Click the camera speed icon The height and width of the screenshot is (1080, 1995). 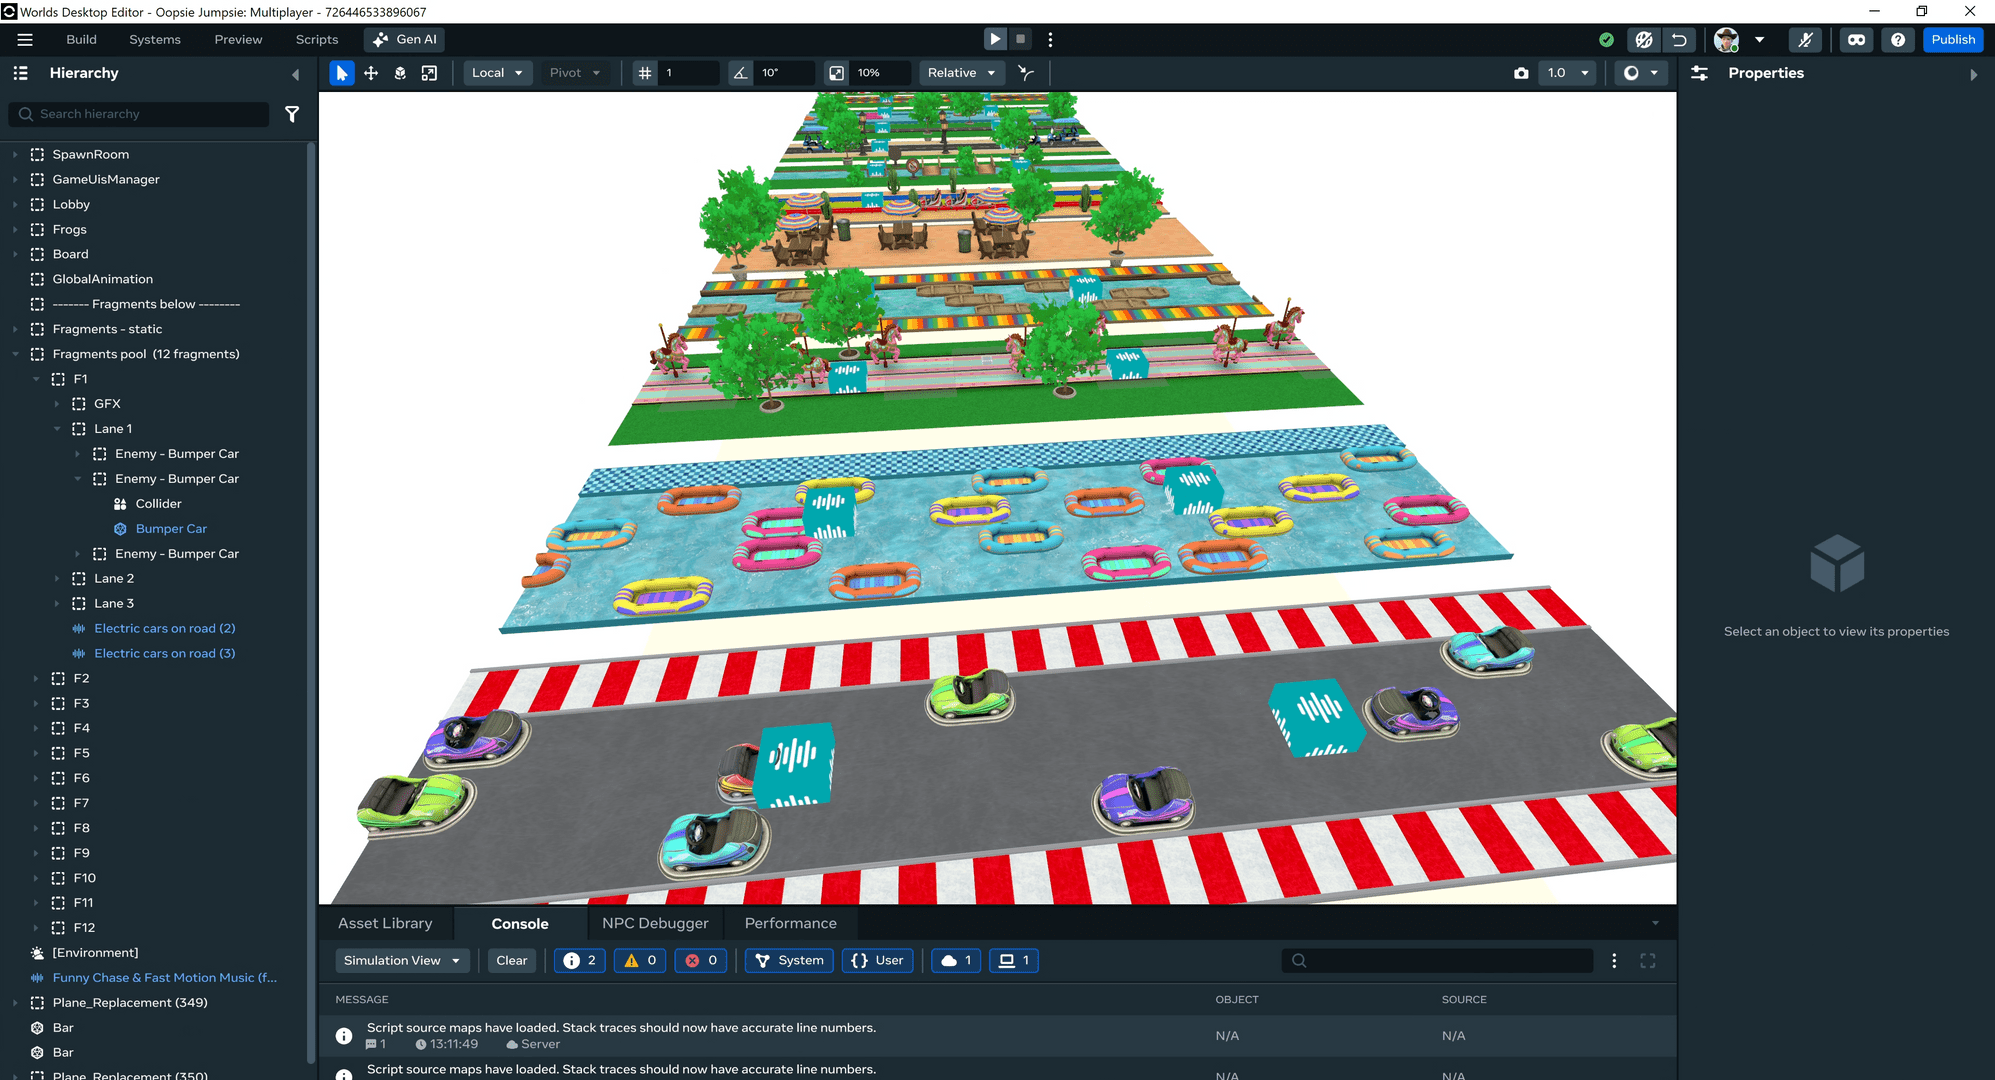click(1521, 73)
